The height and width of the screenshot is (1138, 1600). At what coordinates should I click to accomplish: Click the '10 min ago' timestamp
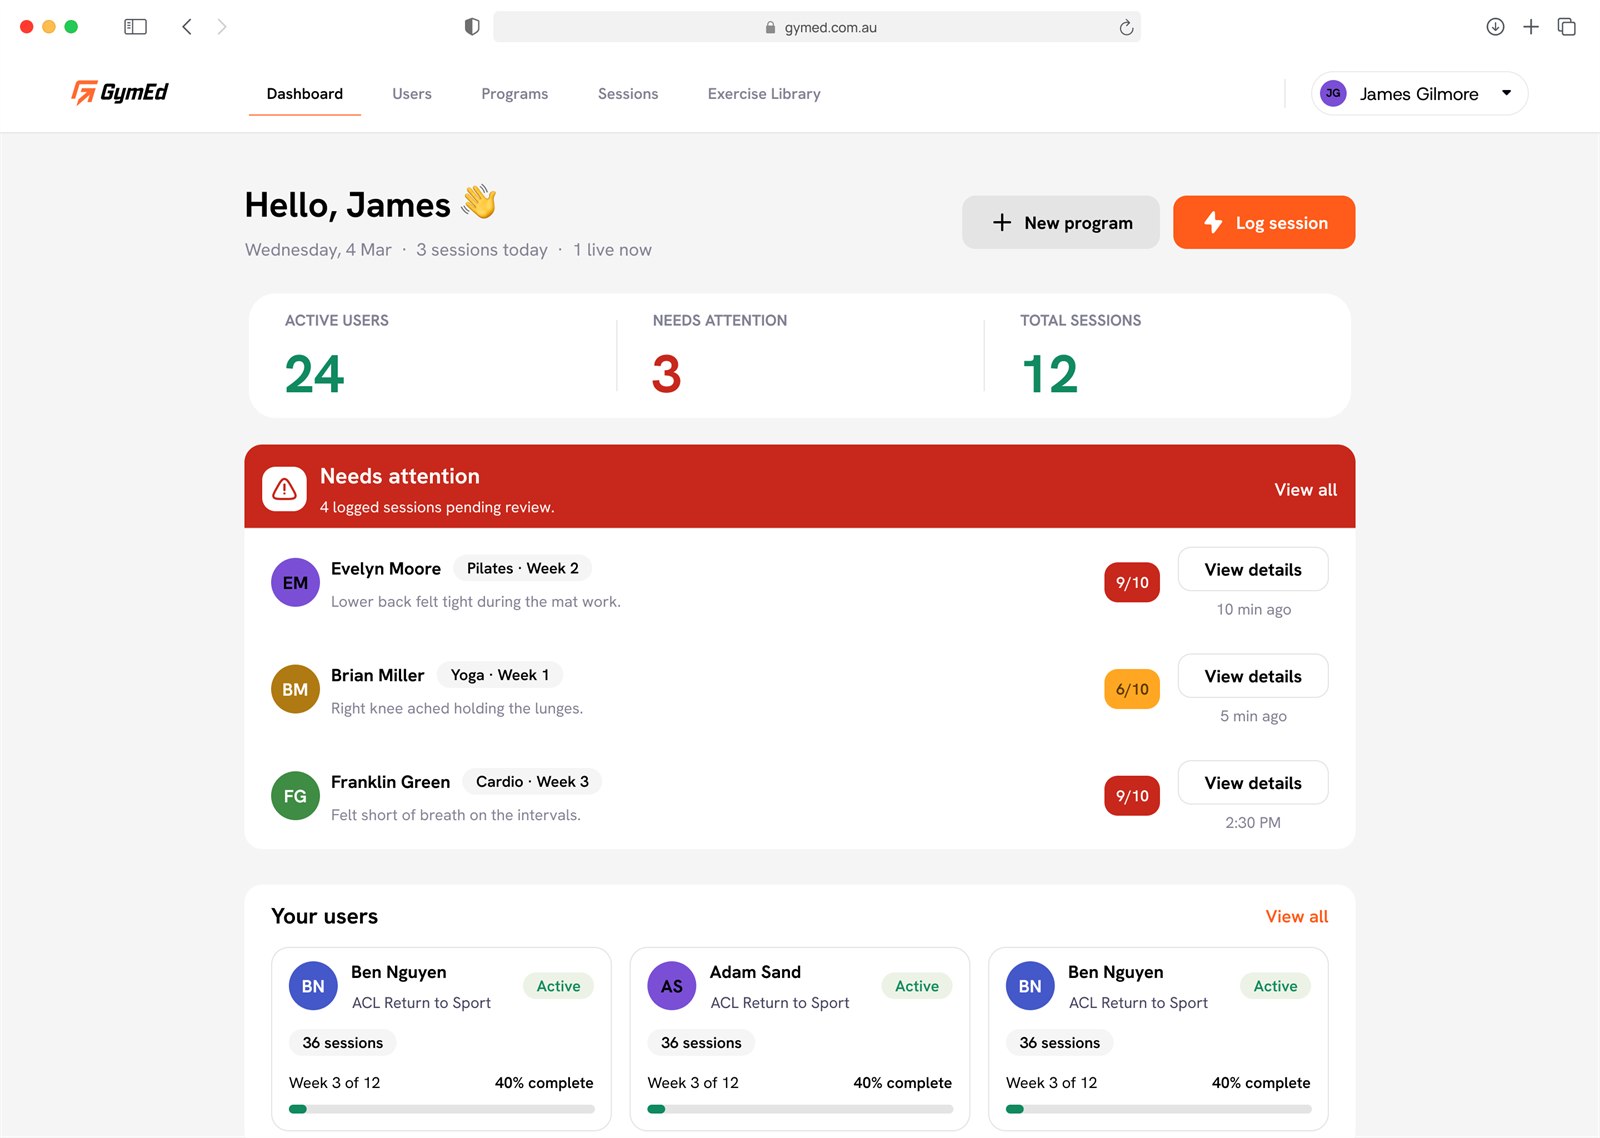1253,610
